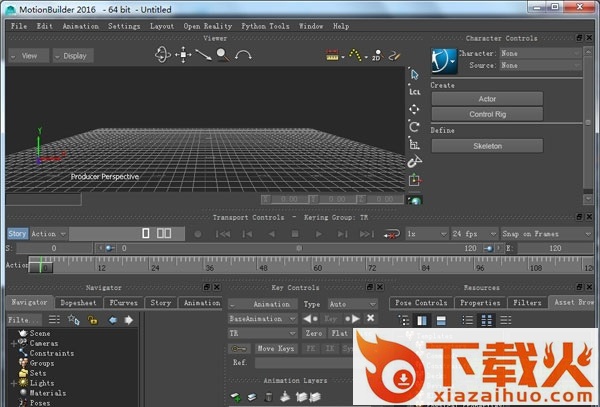Select the Pan (travelling) camera tool

coord(183,55)
